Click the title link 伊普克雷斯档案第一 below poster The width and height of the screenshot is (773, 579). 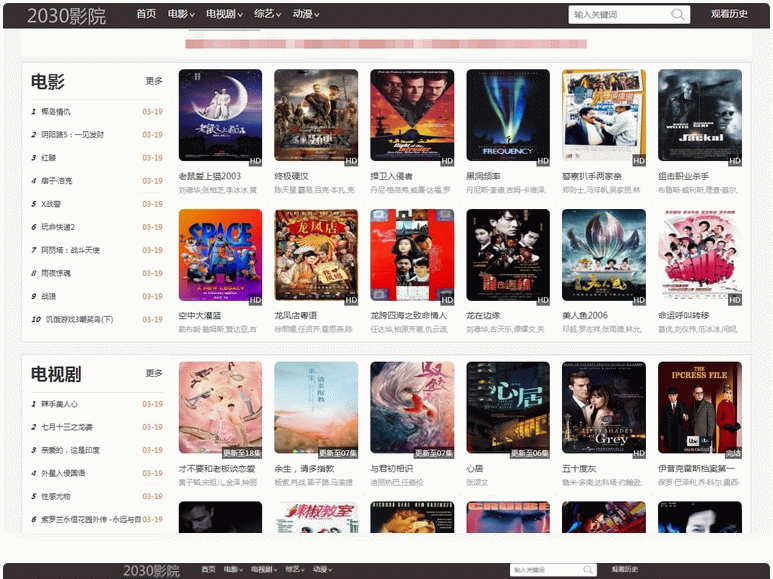[696, 469]
